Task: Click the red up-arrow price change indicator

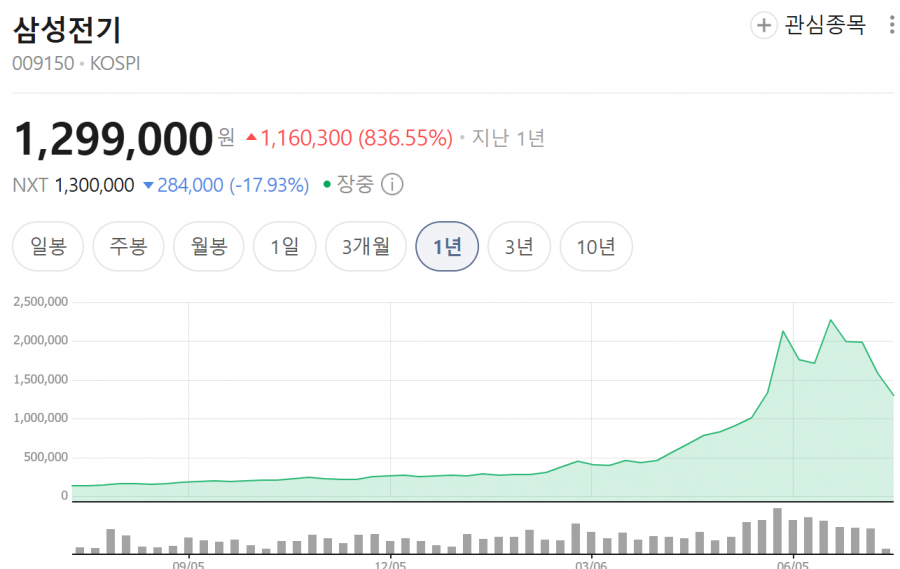Action: click(x=251, y=137)
